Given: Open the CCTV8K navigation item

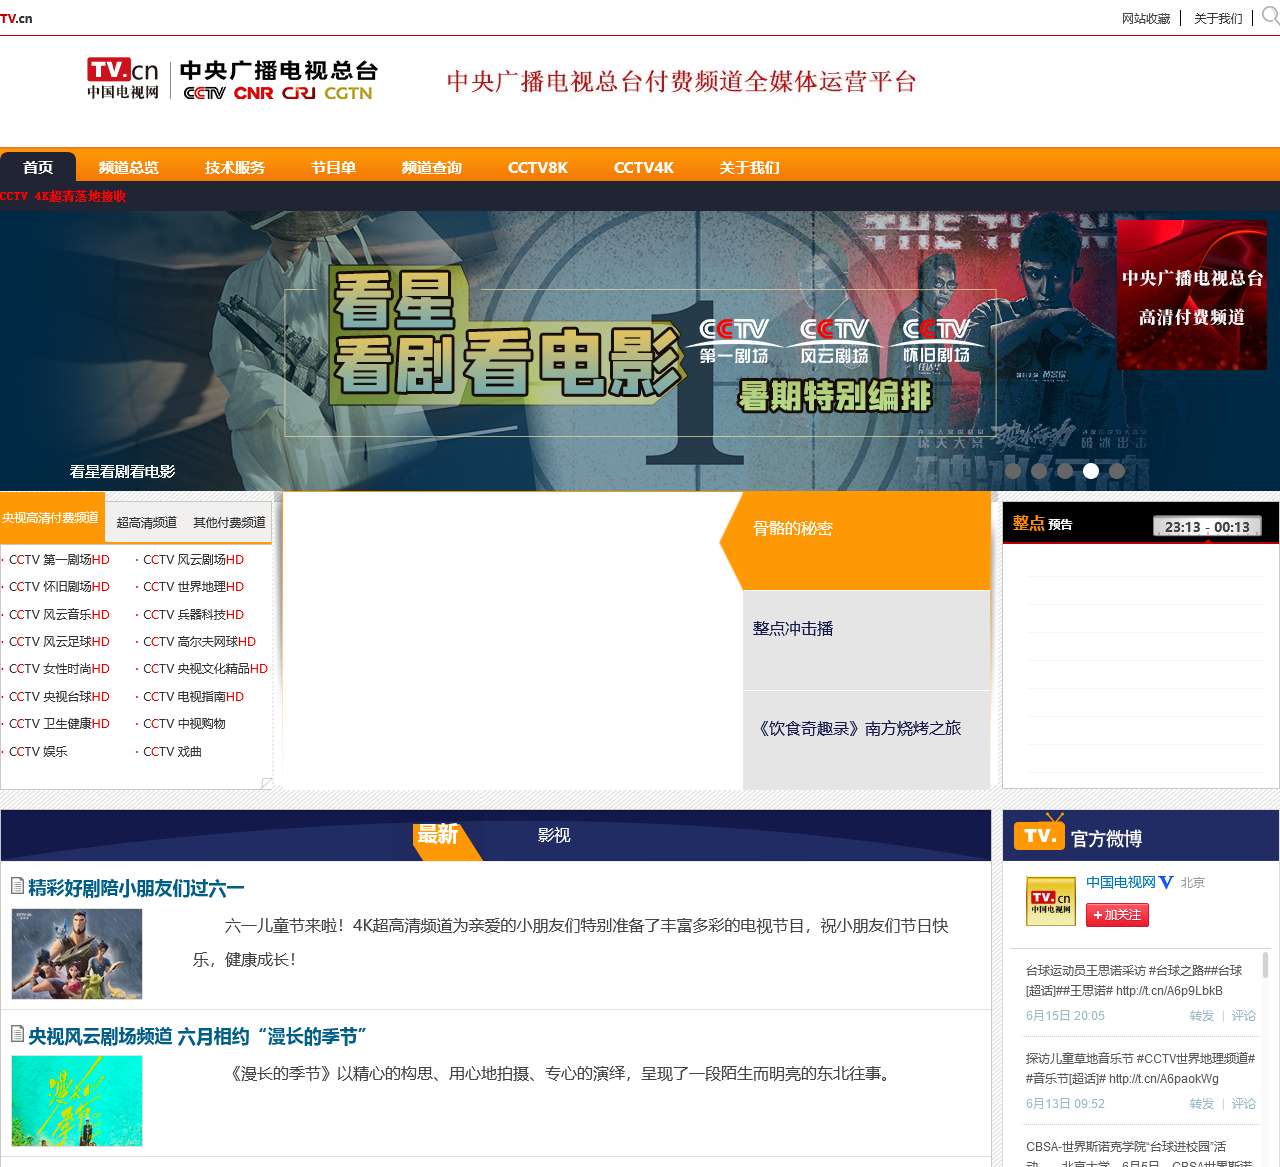Looking at the screenshot, I should point(538,167).
